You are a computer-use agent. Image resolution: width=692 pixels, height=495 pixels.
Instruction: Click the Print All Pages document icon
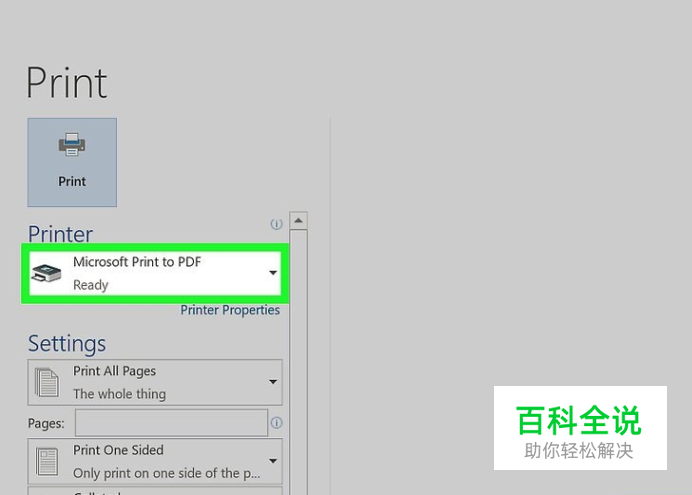click(47, 382)
